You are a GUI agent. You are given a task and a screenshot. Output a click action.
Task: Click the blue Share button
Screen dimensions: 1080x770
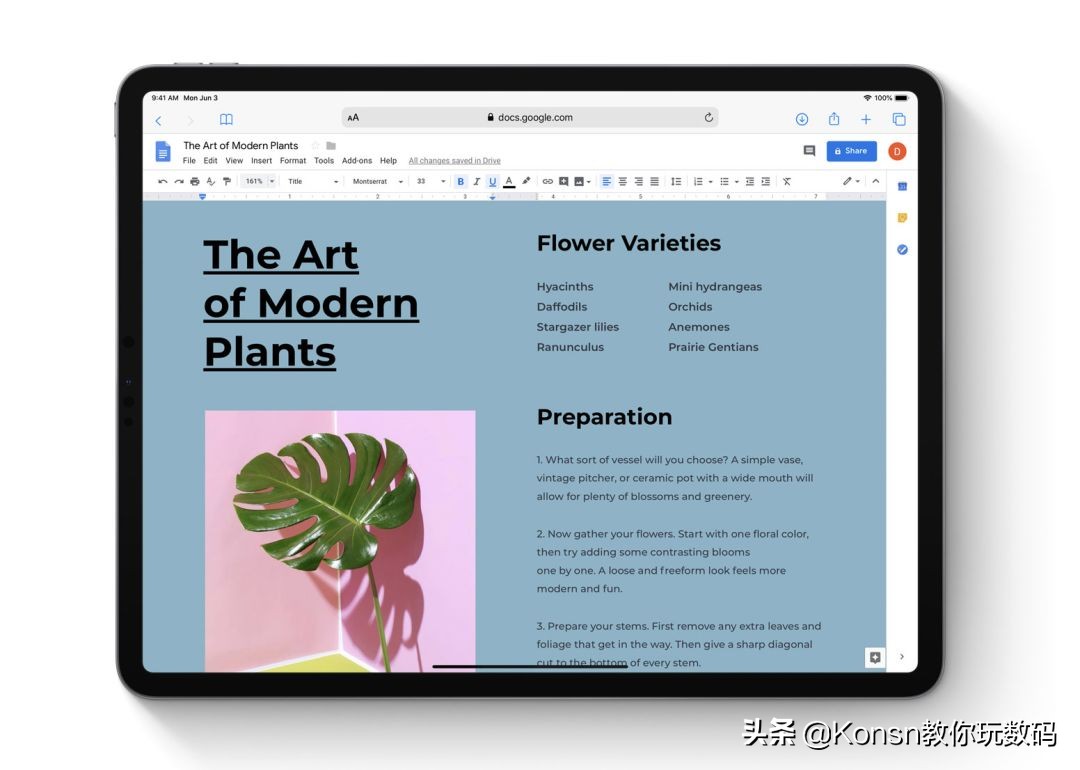(x=851, y=151)
